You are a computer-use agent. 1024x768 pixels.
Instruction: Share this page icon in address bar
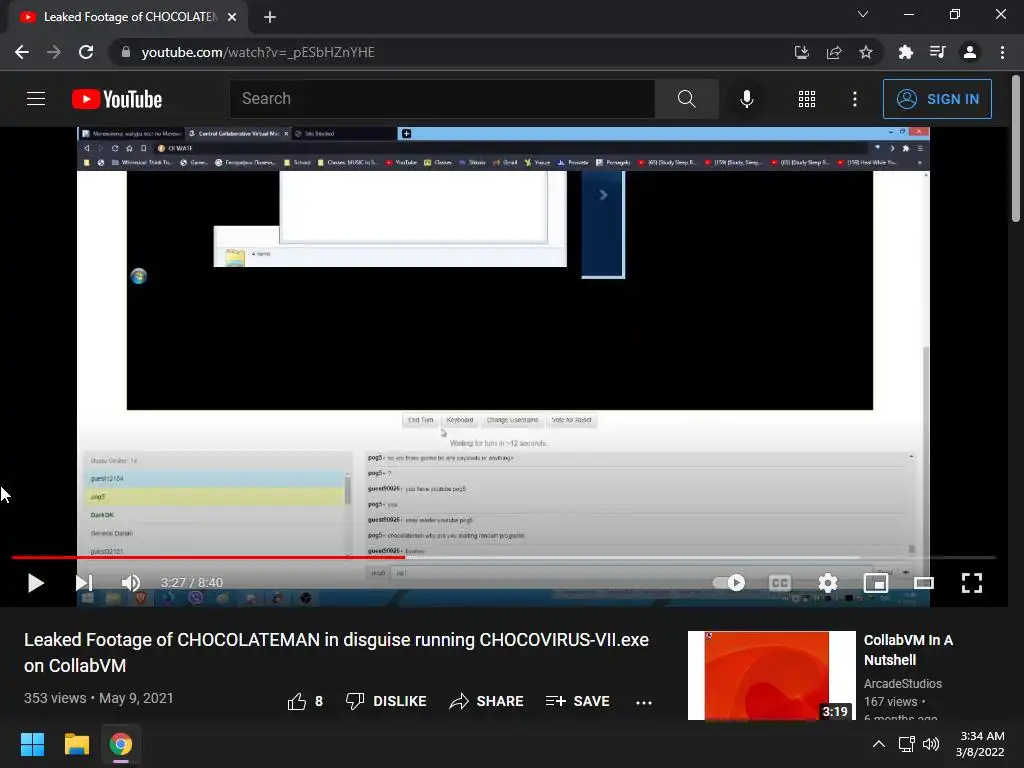click(x=833, y=52)
